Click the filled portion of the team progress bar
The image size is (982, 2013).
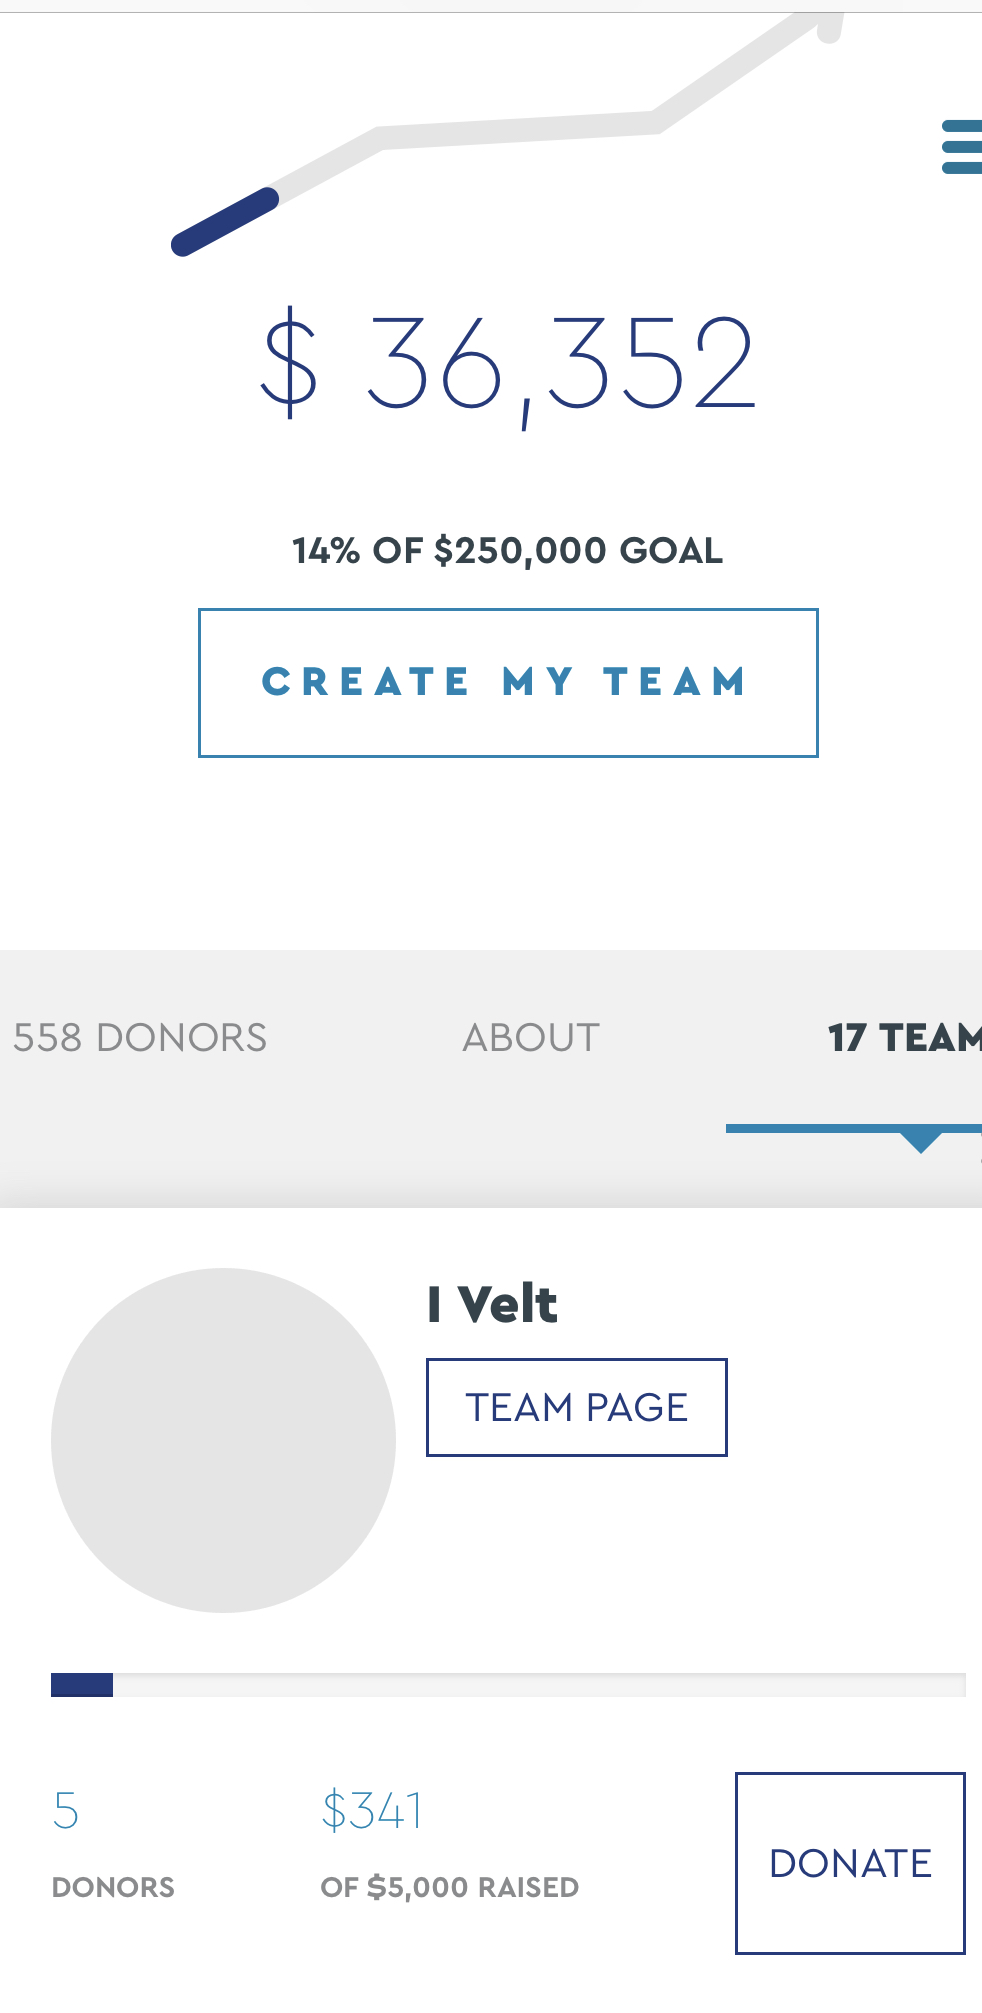click(x=82, y=1685)
